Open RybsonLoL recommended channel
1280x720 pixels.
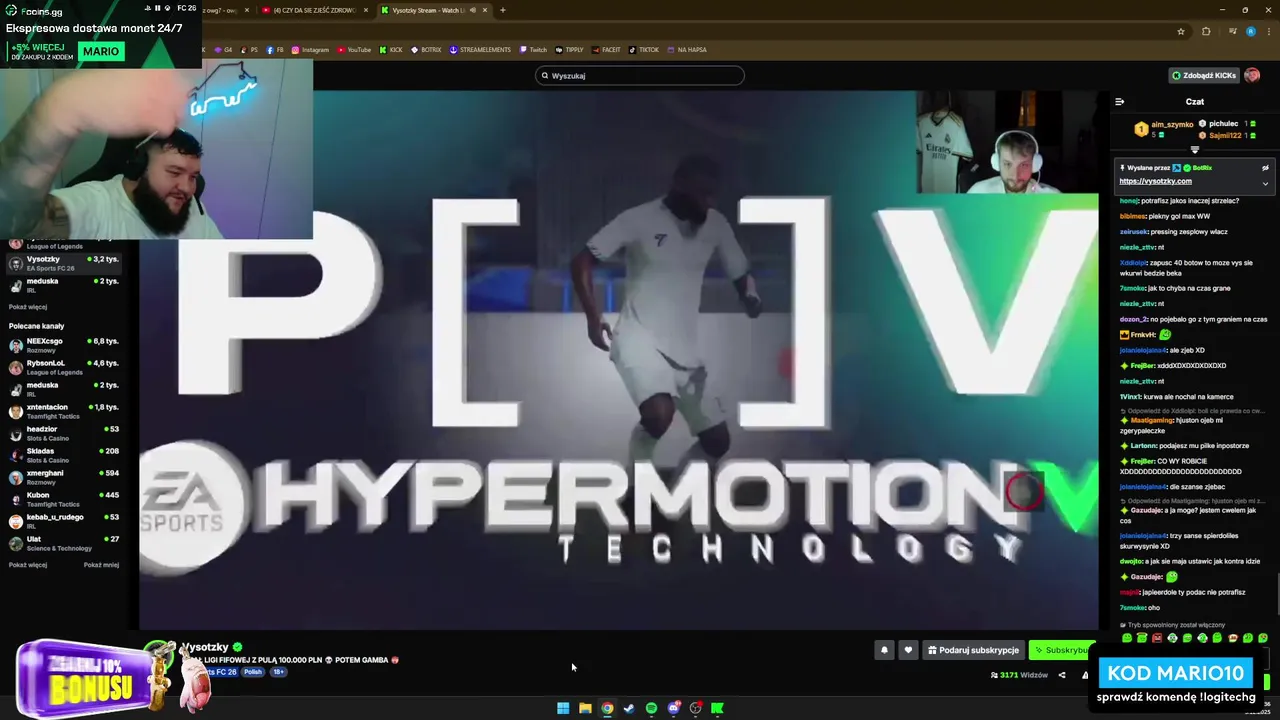click(x=66, y=367)
